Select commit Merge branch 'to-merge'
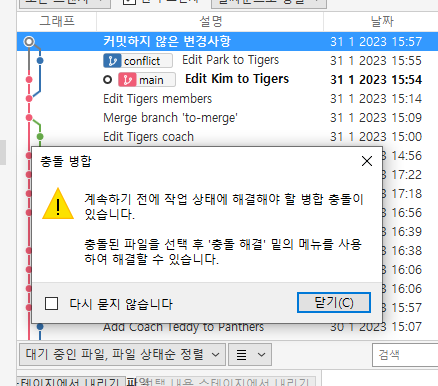 170,118
